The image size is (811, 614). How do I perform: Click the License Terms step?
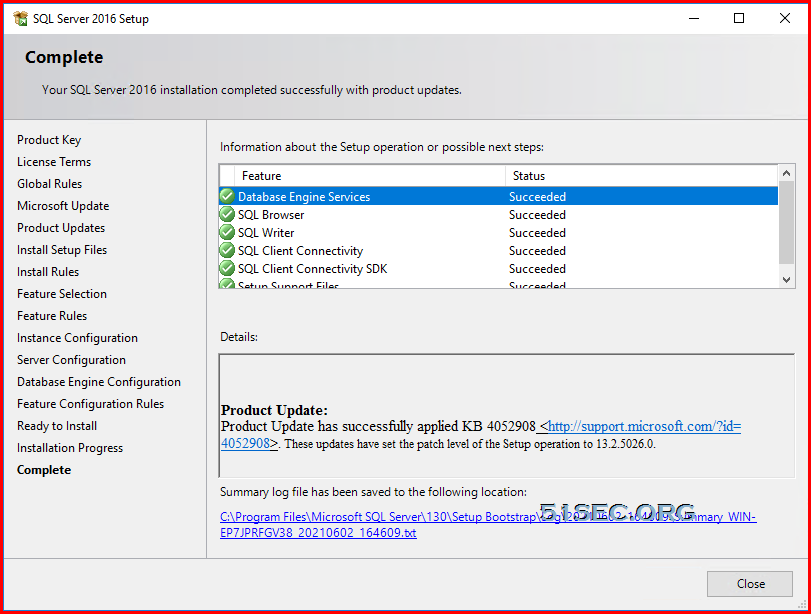(x=54, y=162)
